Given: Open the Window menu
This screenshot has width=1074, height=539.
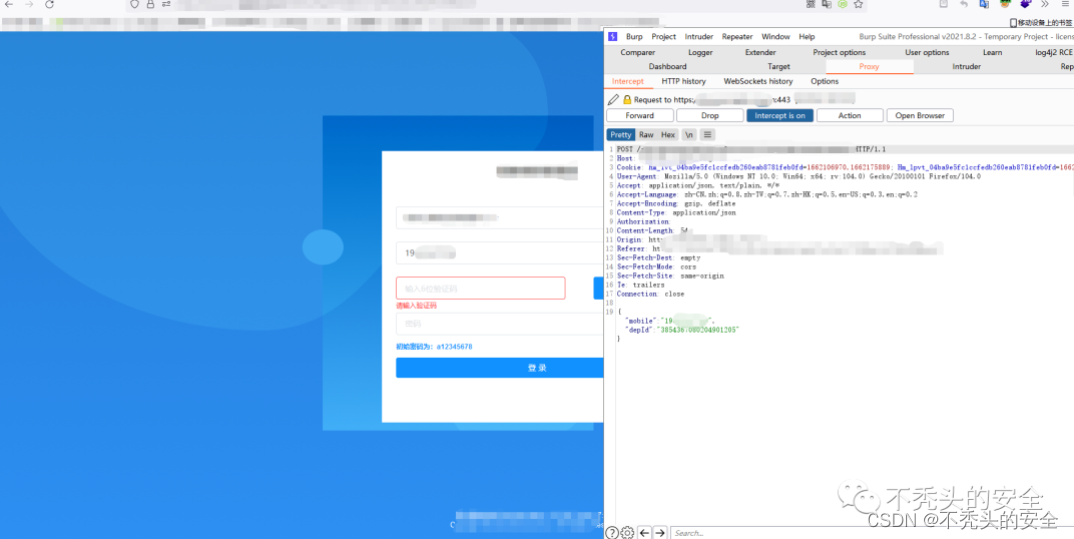Looking at the screenshot, I should pyautogui.click(x=775, y=37).
